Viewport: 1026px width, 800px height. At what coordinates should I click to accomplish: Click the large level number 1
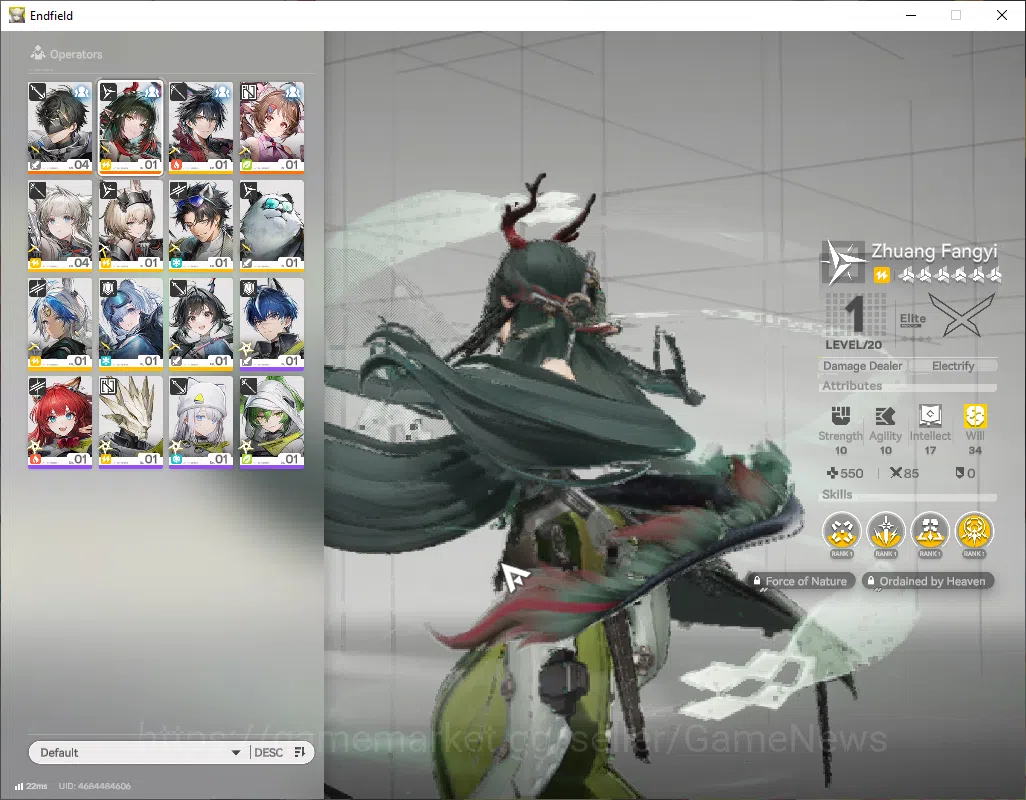[x=853, y=315]
